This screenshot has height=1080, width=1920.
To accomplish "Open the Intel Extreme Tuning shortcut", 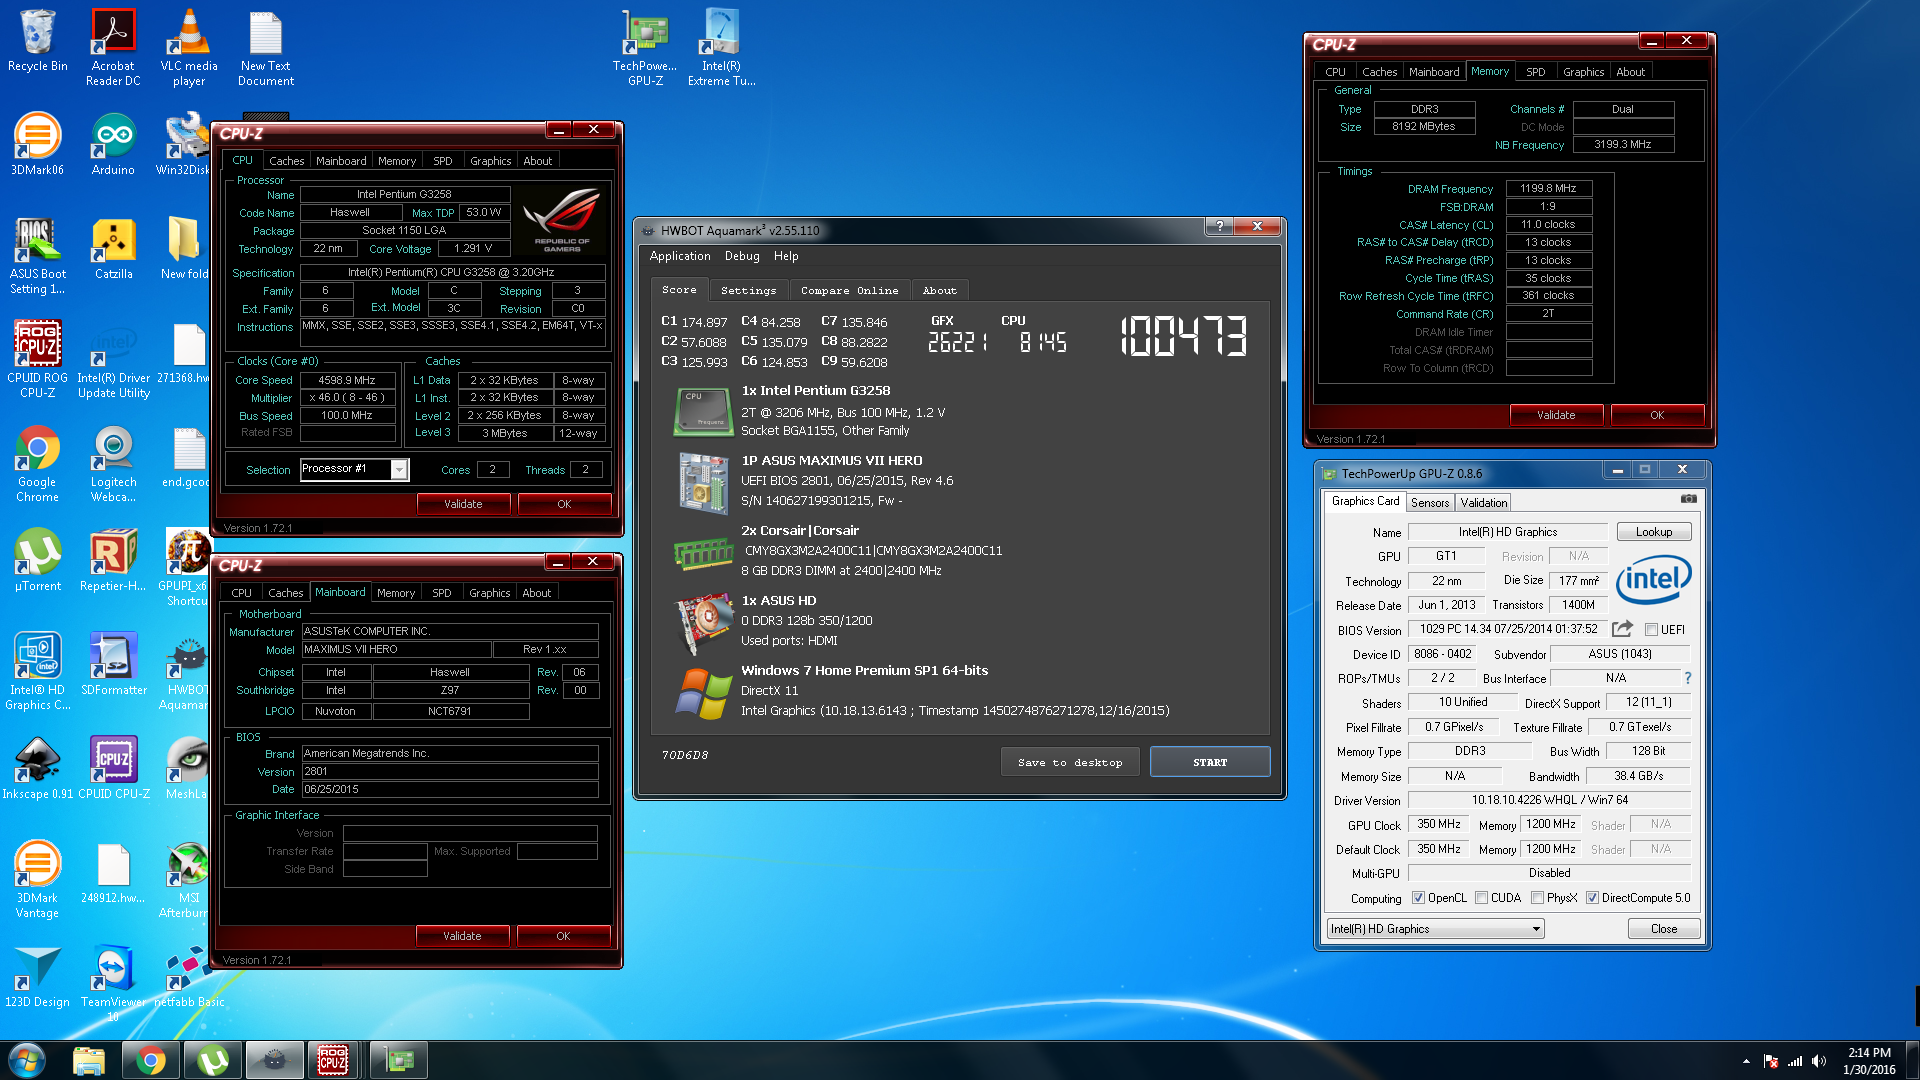I will point(721,47).
